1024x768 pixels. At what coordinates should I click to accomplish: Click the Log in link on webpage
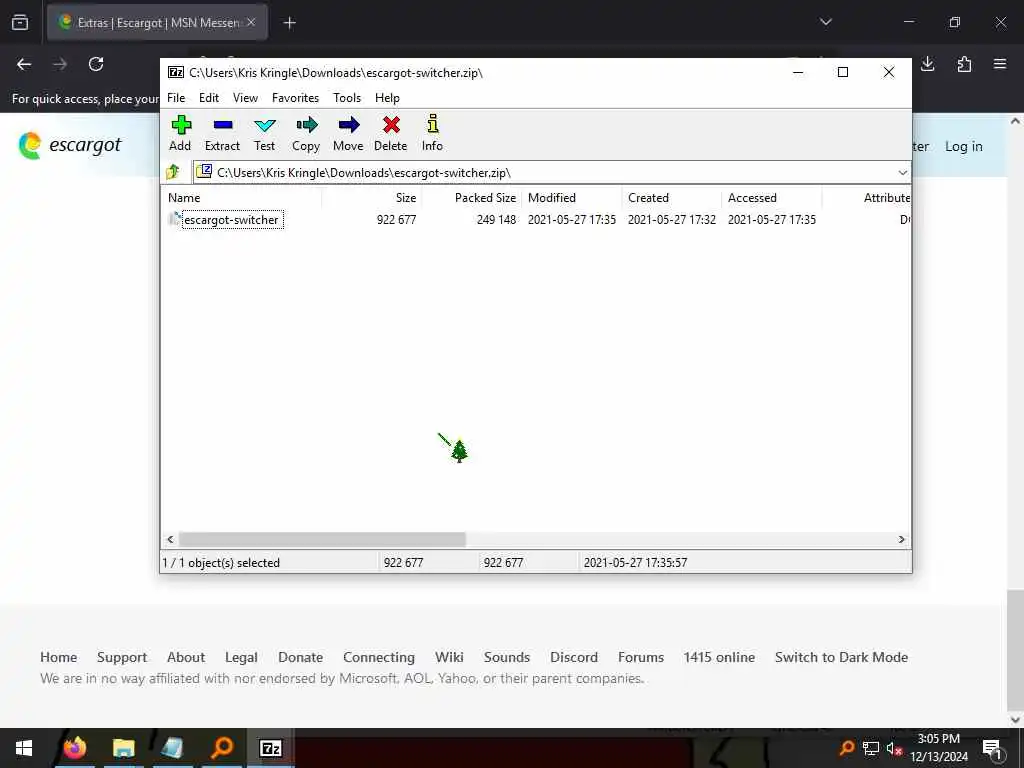(963, 146)
